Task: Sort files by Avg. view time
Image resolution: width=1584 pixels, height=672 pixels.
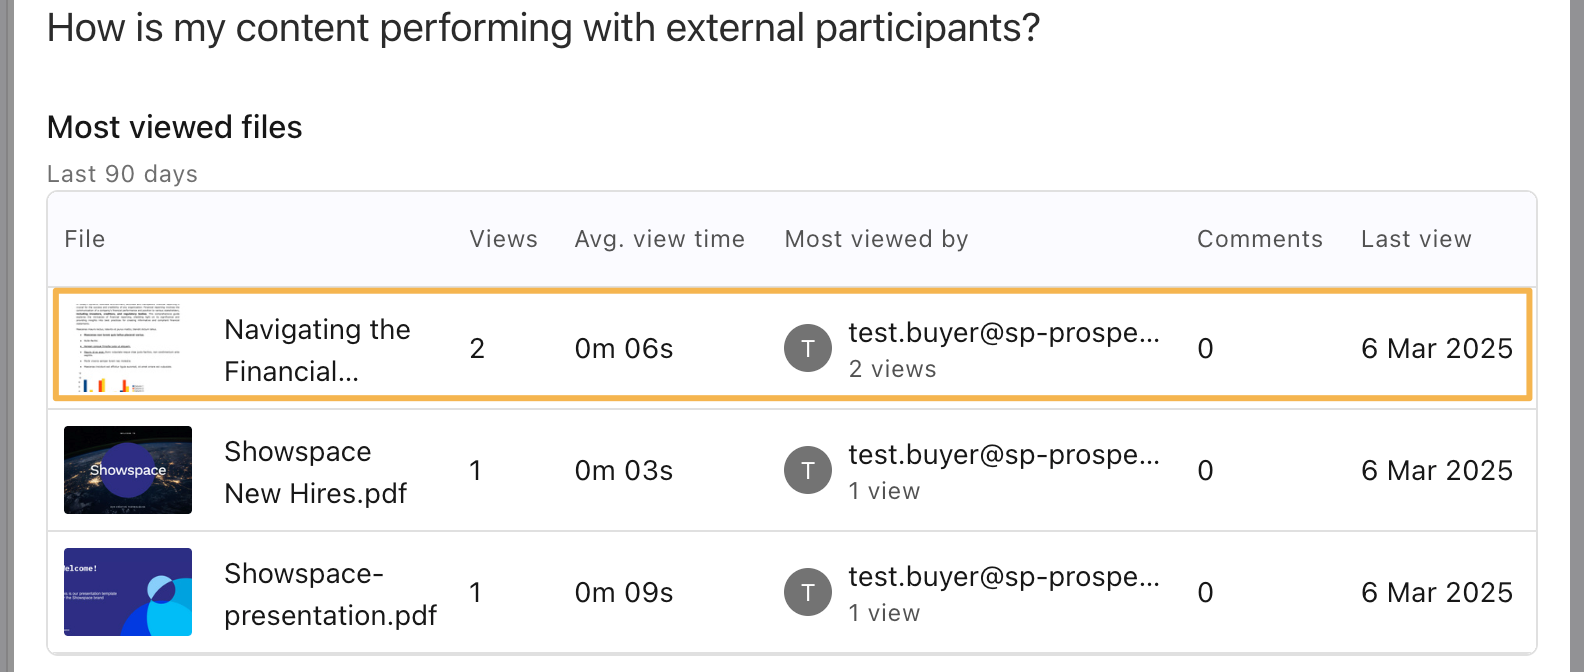Action: pyautogui.click(x=659, y=239)
